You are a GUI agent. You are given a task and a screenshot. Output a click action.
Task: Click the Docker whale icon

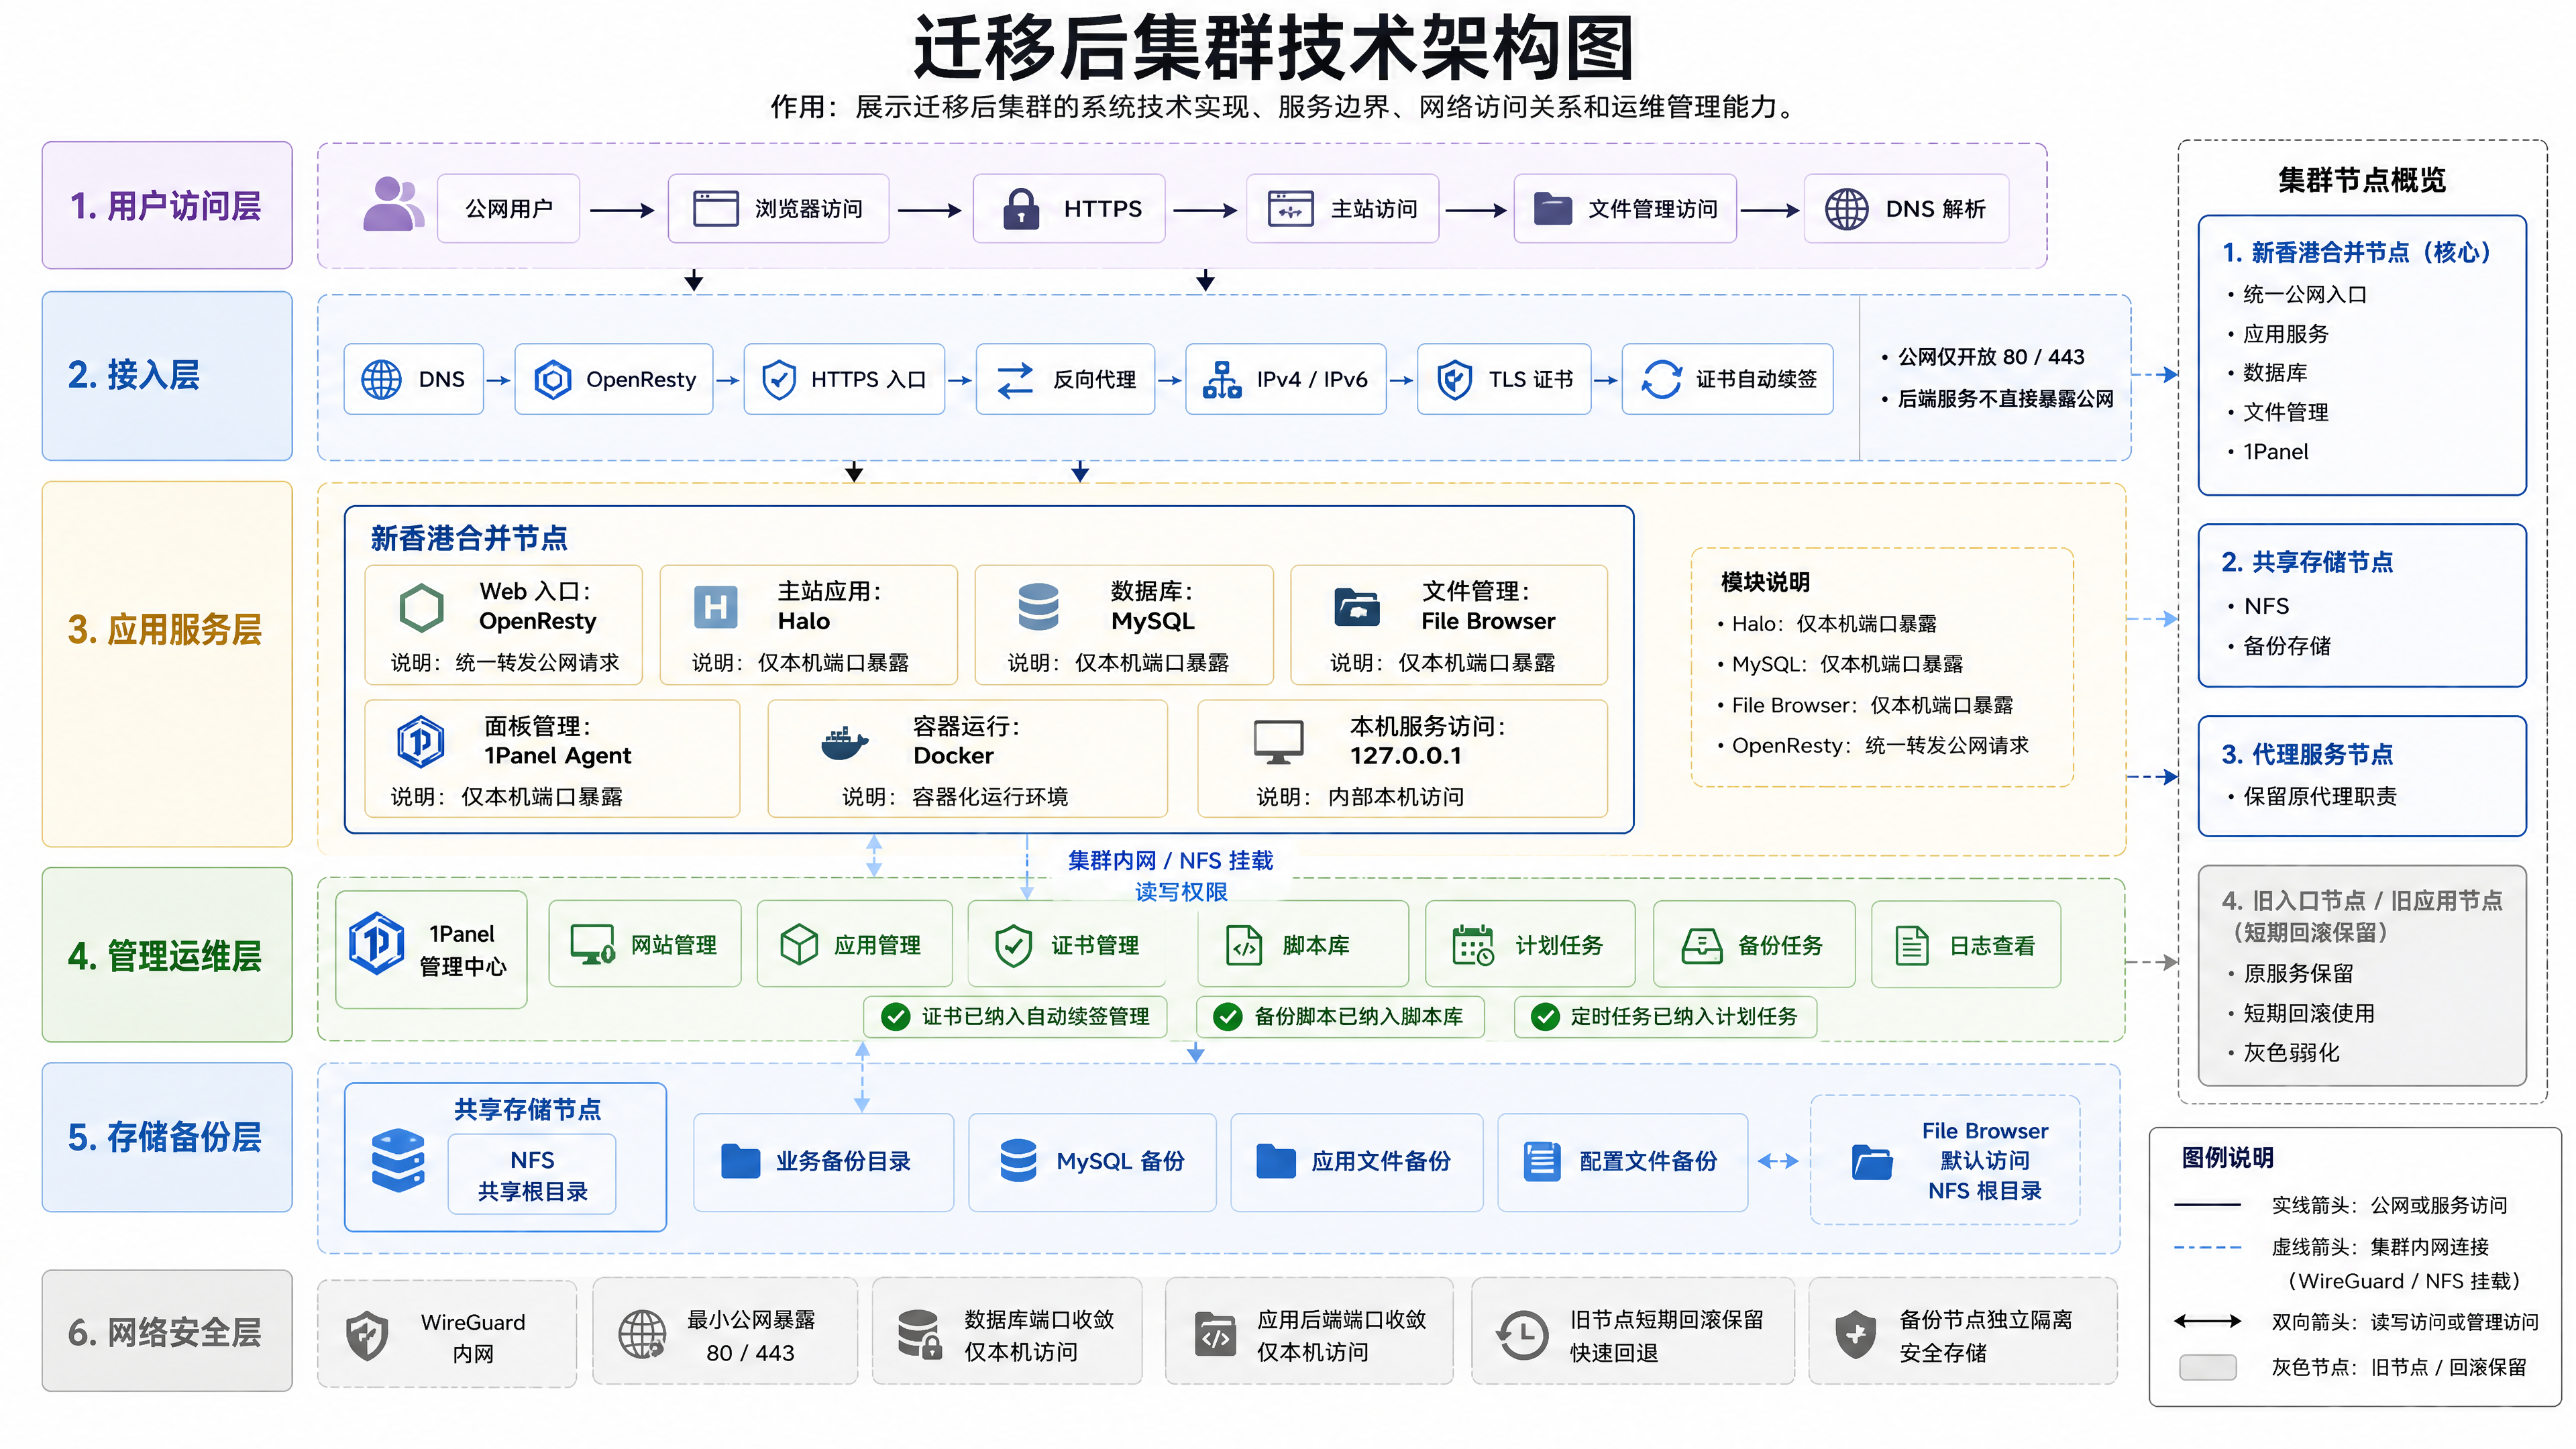point(844,743)
